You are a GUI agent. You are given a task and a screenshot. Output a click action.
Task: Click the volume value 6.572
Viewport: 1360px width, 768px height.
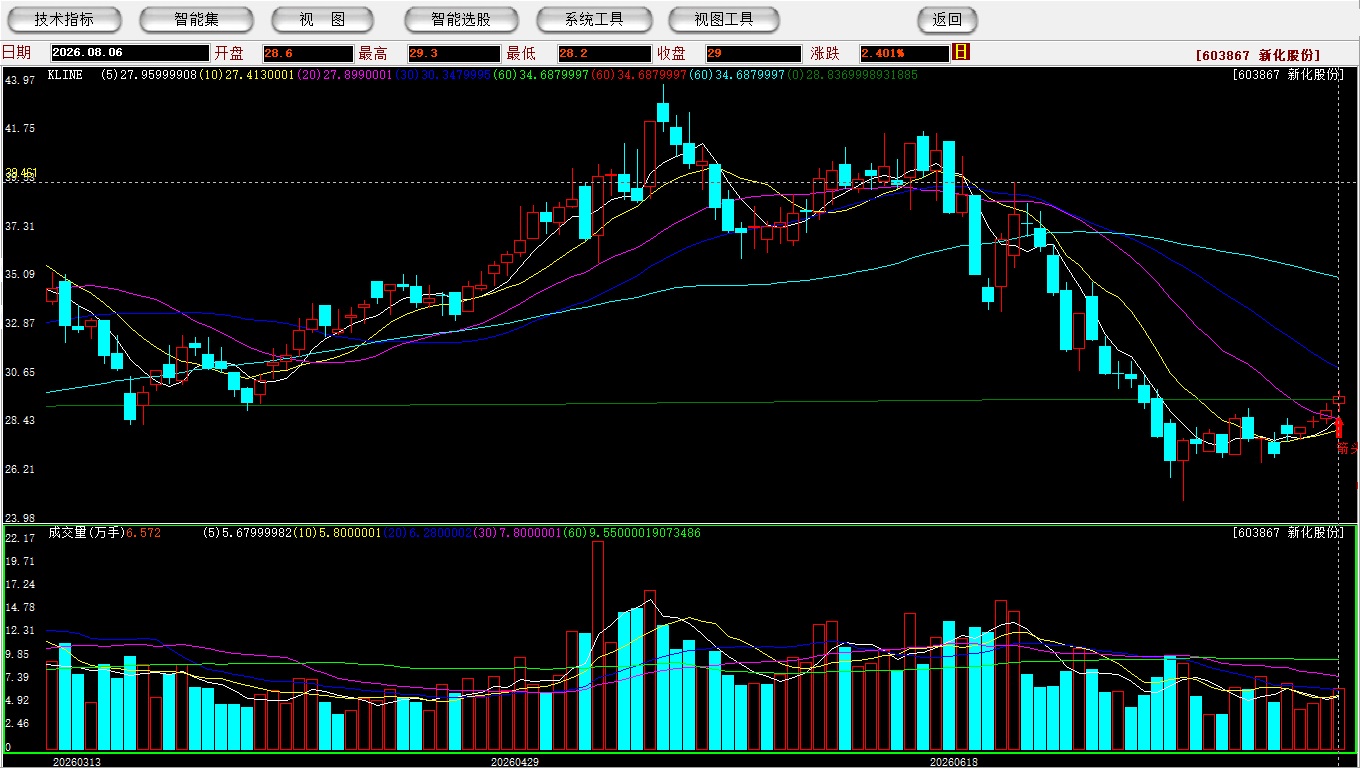143,533
